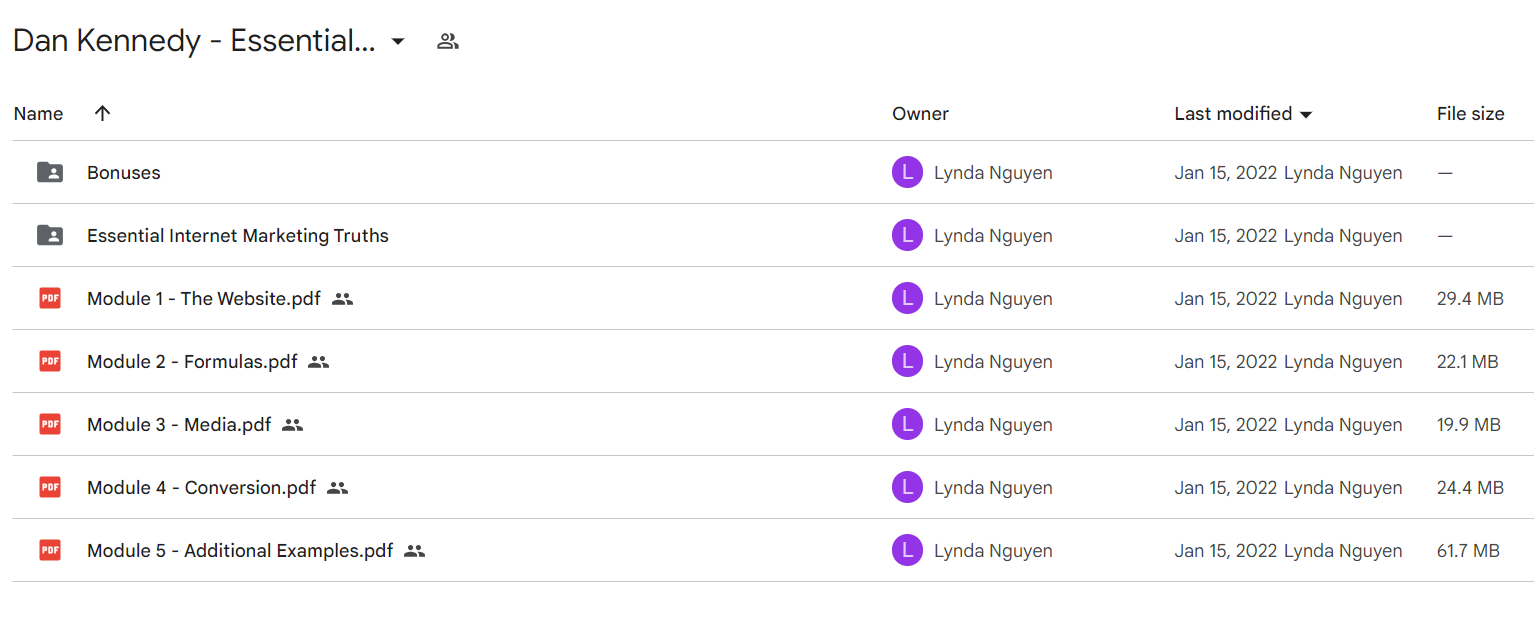
Task: Click Lynda Nguyen avatar in Bonuses row
Action: click(907, 172)
